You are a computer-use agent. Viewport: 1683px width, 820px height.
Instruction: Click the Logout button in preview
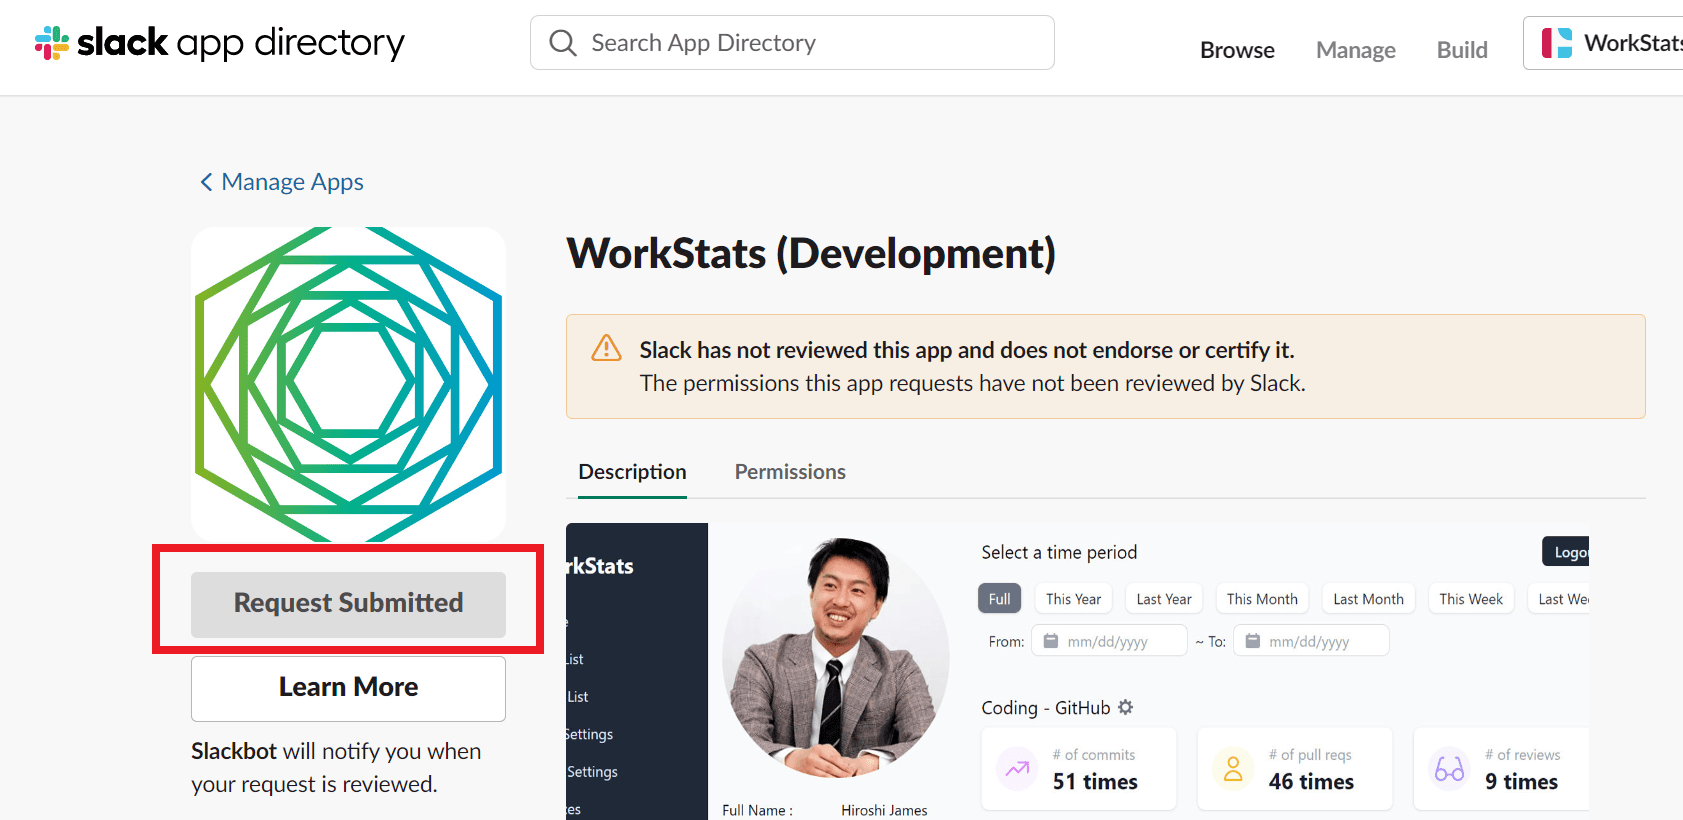pyautogui.click(x=1566, y=552)
